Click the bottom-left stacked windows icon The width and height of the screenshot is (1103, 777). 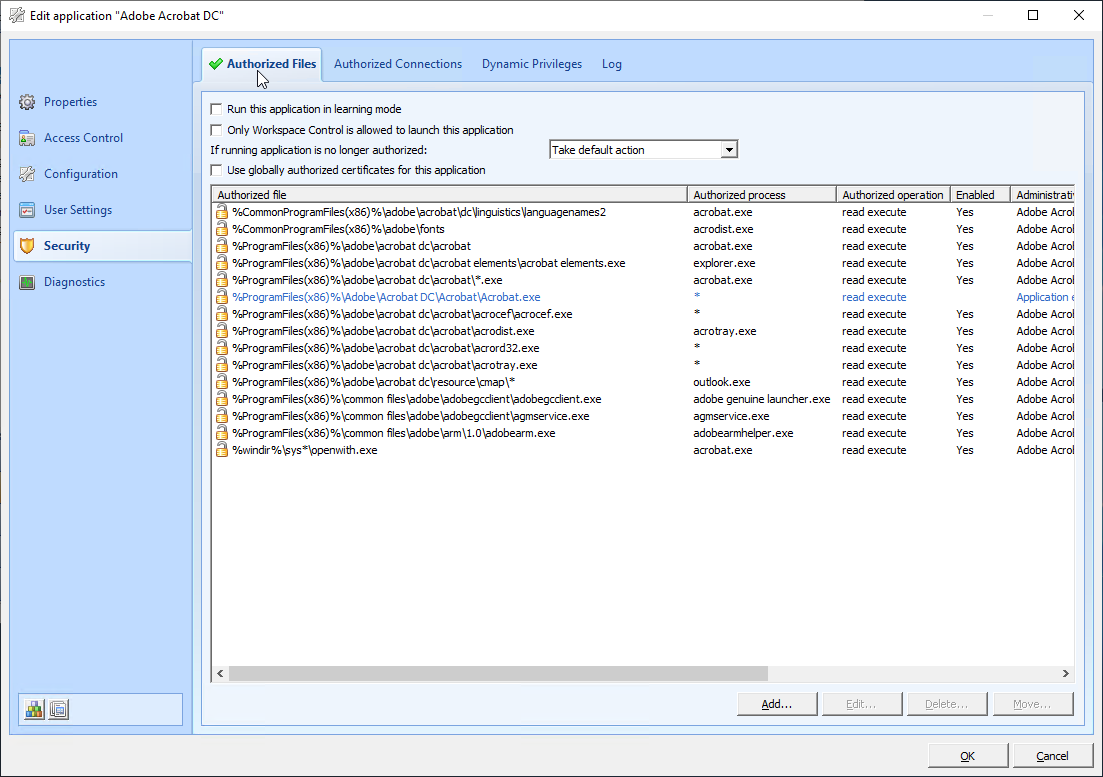[x=58, y=709]
